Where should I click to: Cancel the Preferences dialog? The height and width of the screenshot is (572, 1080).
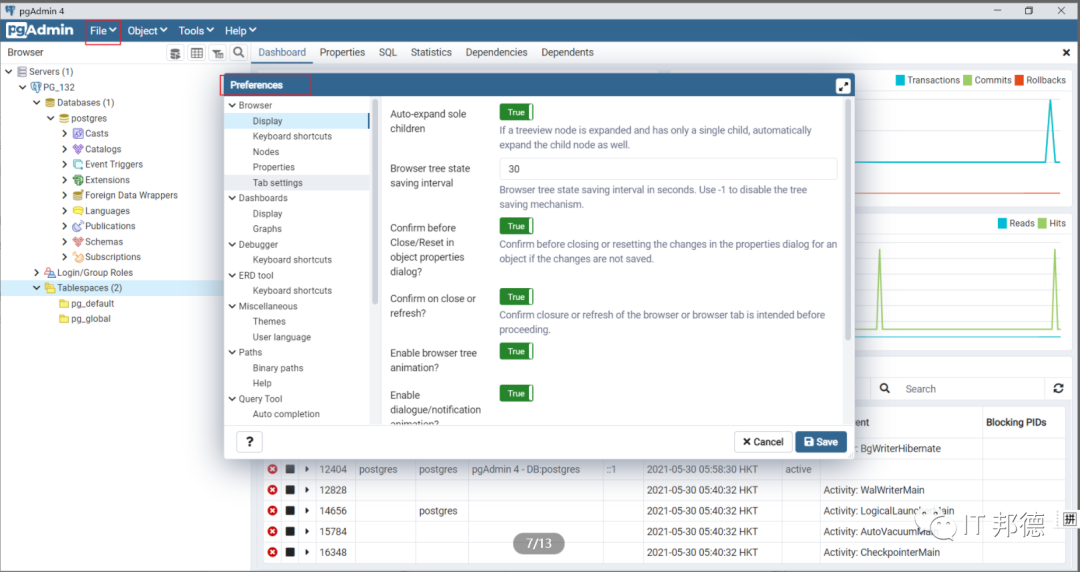pyautogui.click(x=763, y=442)
